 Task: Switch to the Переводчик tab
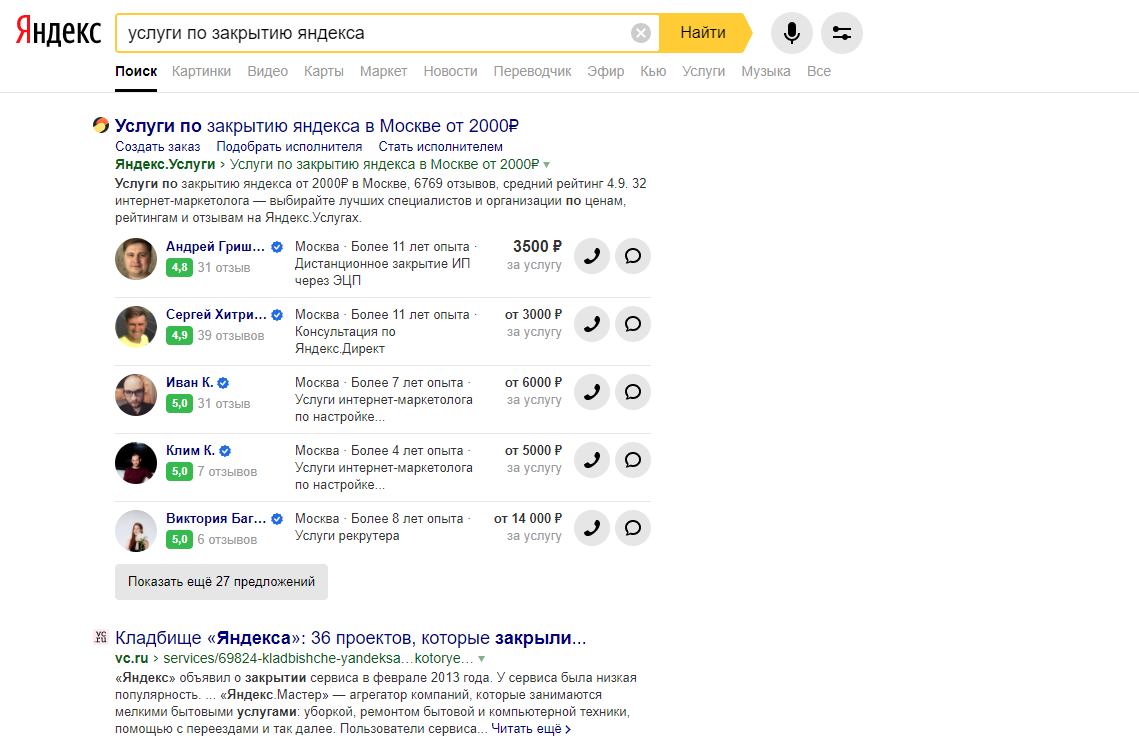click(x=532, y=71)
